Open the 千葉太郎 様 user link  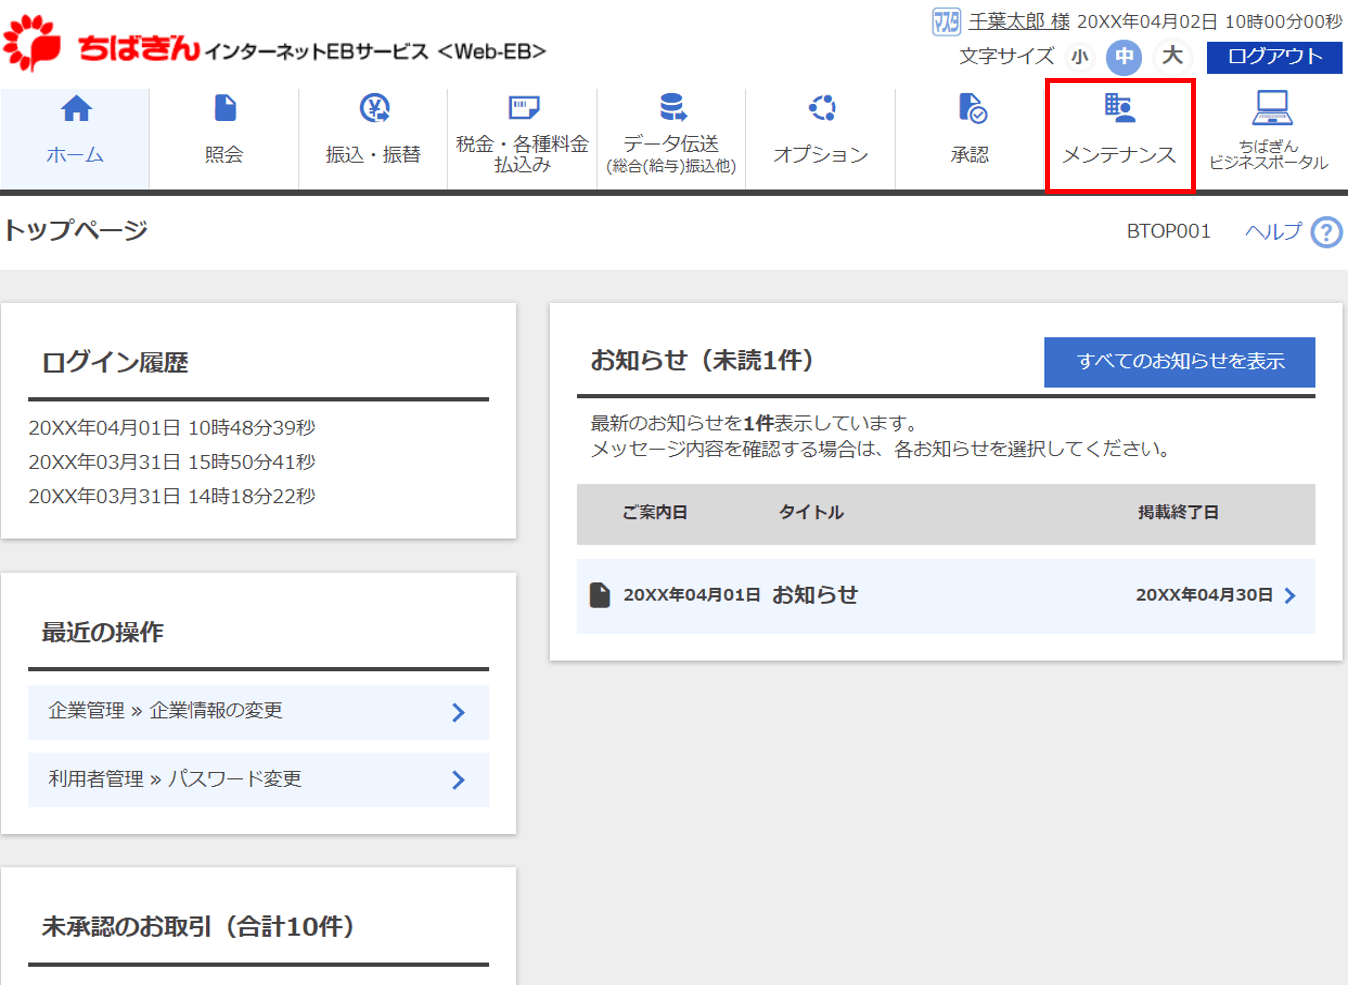1018,21
